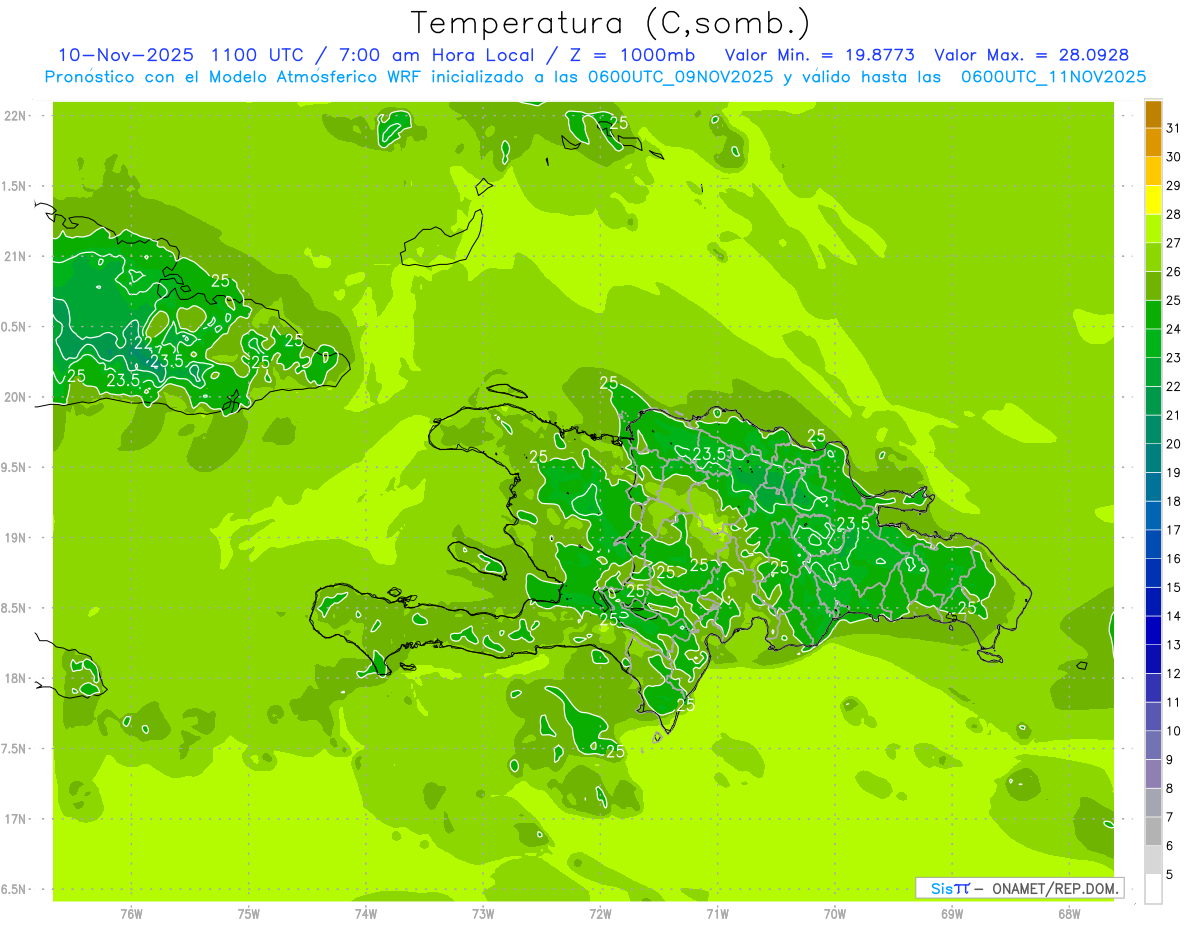This screenshot has height=927, width=1200.
Task: Click the '19N' latitude axis label
Action: pos(17,538)
